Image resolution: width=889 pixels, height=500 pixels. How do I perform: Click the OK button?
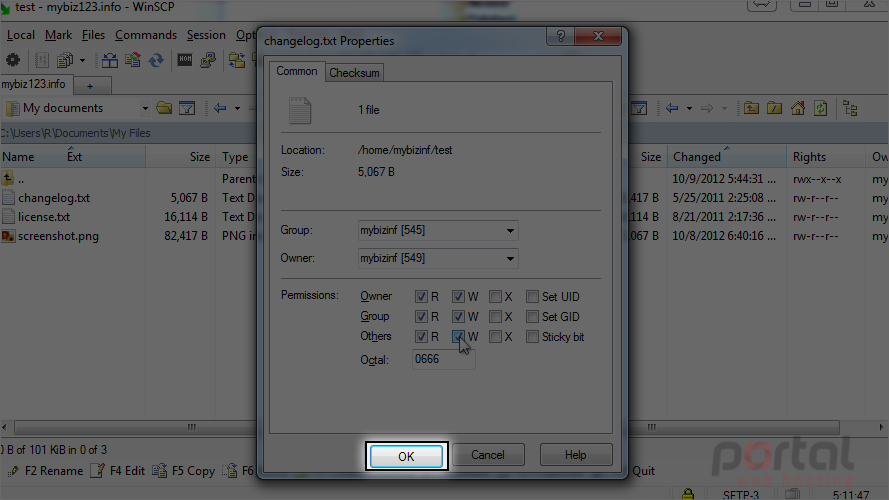point(406,456)
